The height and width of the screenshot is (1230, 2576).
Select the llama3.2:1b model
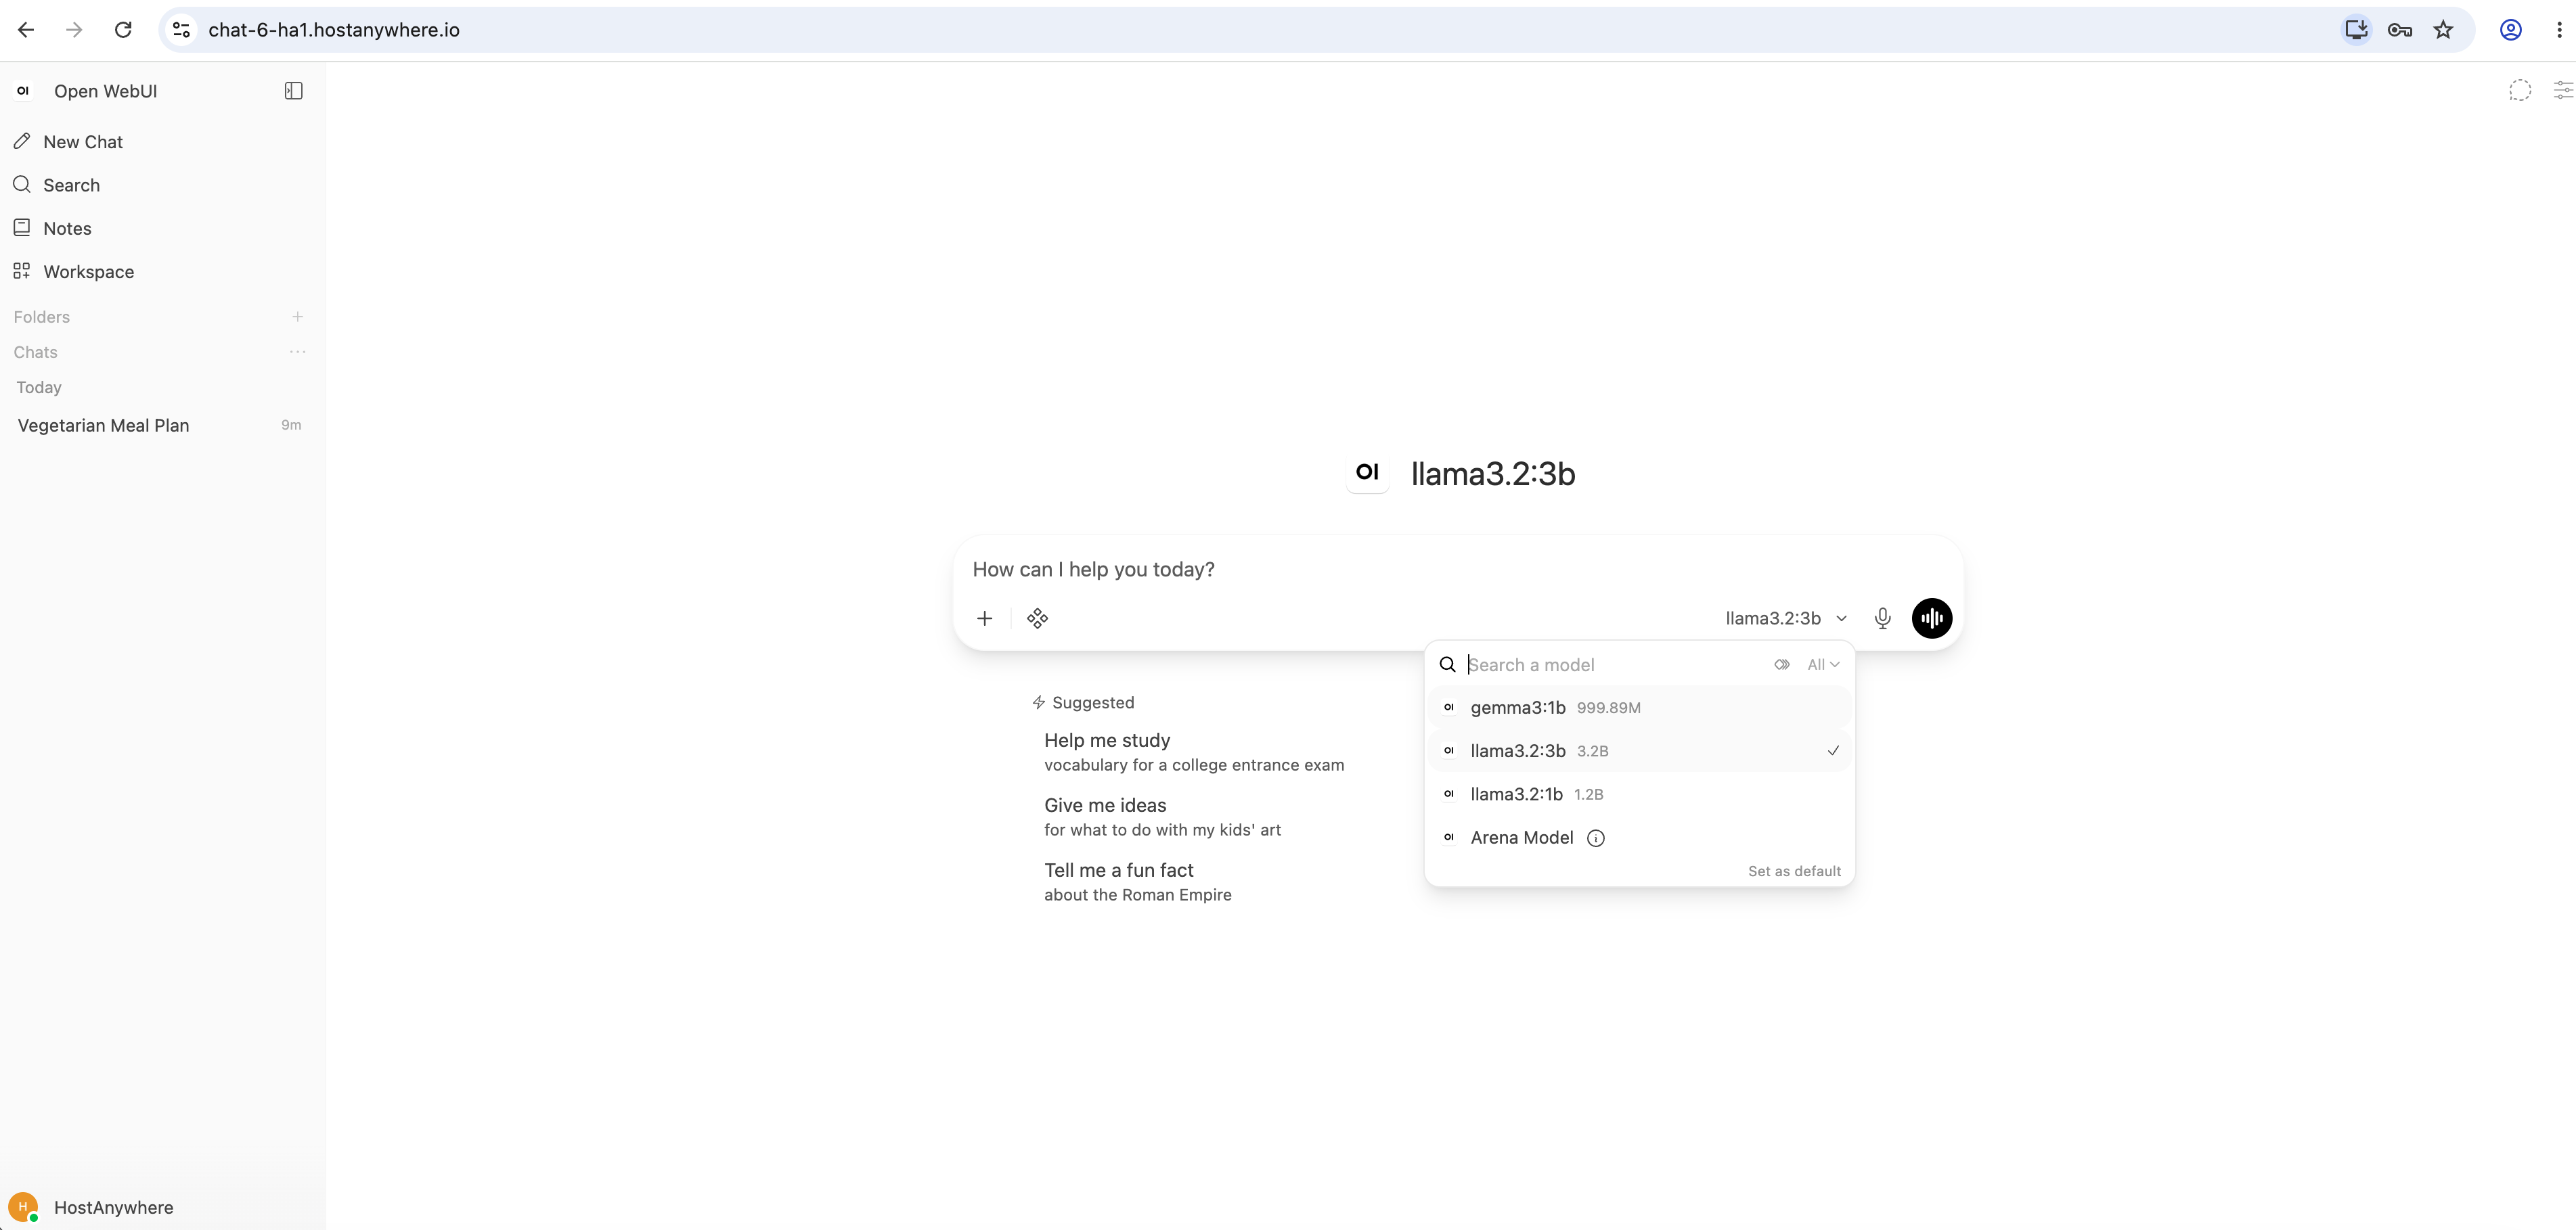tap(1639, 794)
